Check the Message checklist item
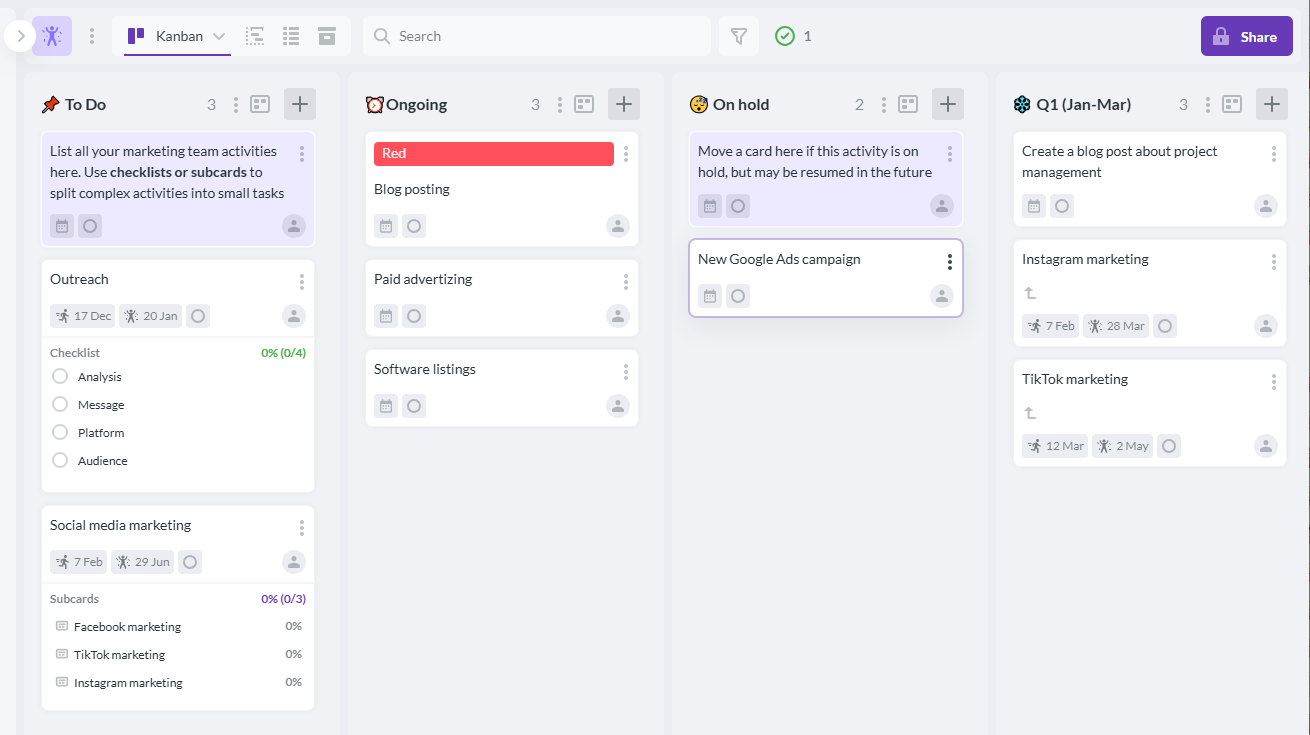 (59, 404)
